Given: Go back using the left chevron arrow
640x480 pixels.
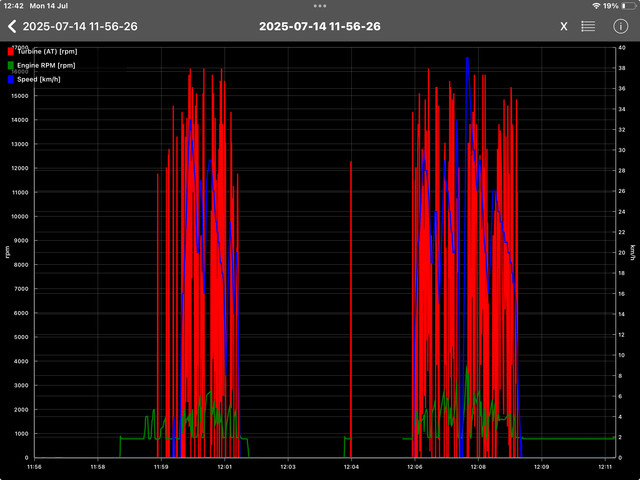Looking at the screenshot, I should tap(12, 27).
